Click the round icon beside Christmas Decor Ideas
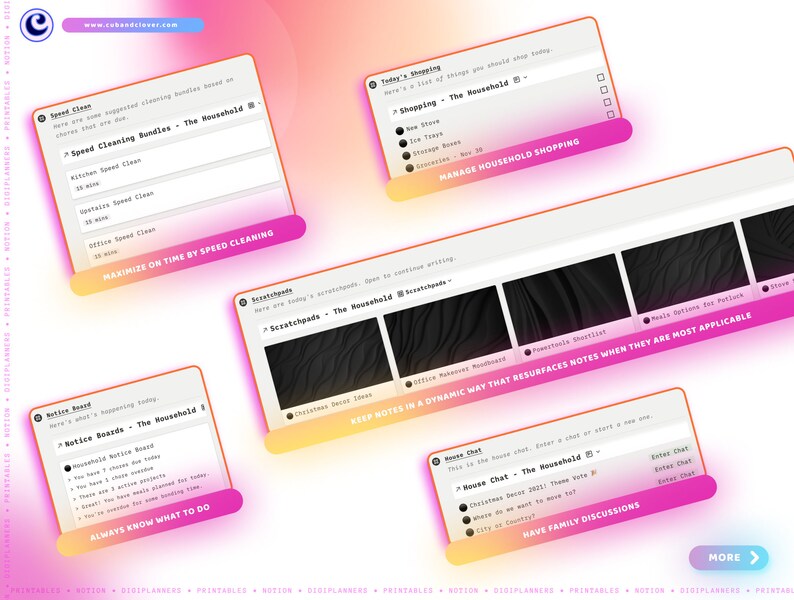Screen dimensions: 794x600 pyautogui.click(x=290, y=416)
